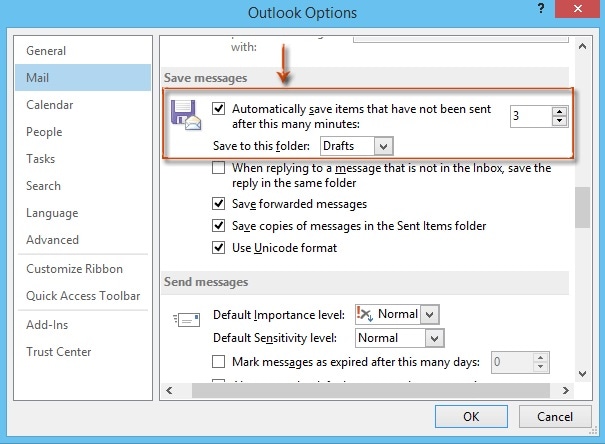This screenshot has height=444, width=605.
Task: Enable save reply in same folder checkbox
Action: point(219,169)
